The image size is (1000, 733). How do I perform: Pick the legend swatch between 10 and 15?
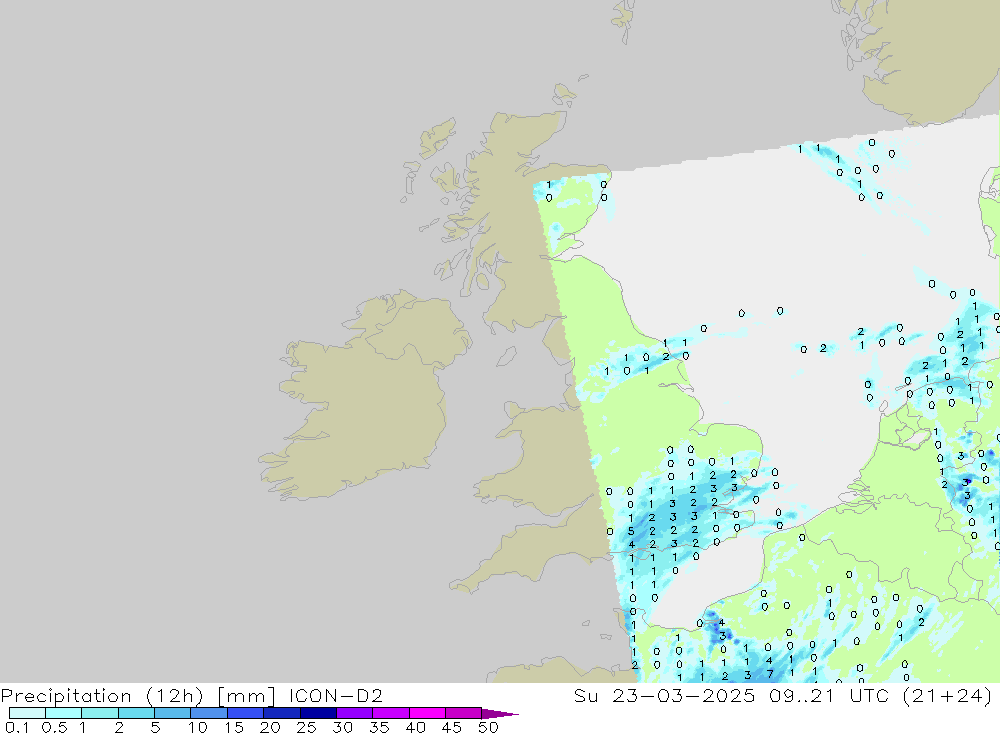pos(209,713)
